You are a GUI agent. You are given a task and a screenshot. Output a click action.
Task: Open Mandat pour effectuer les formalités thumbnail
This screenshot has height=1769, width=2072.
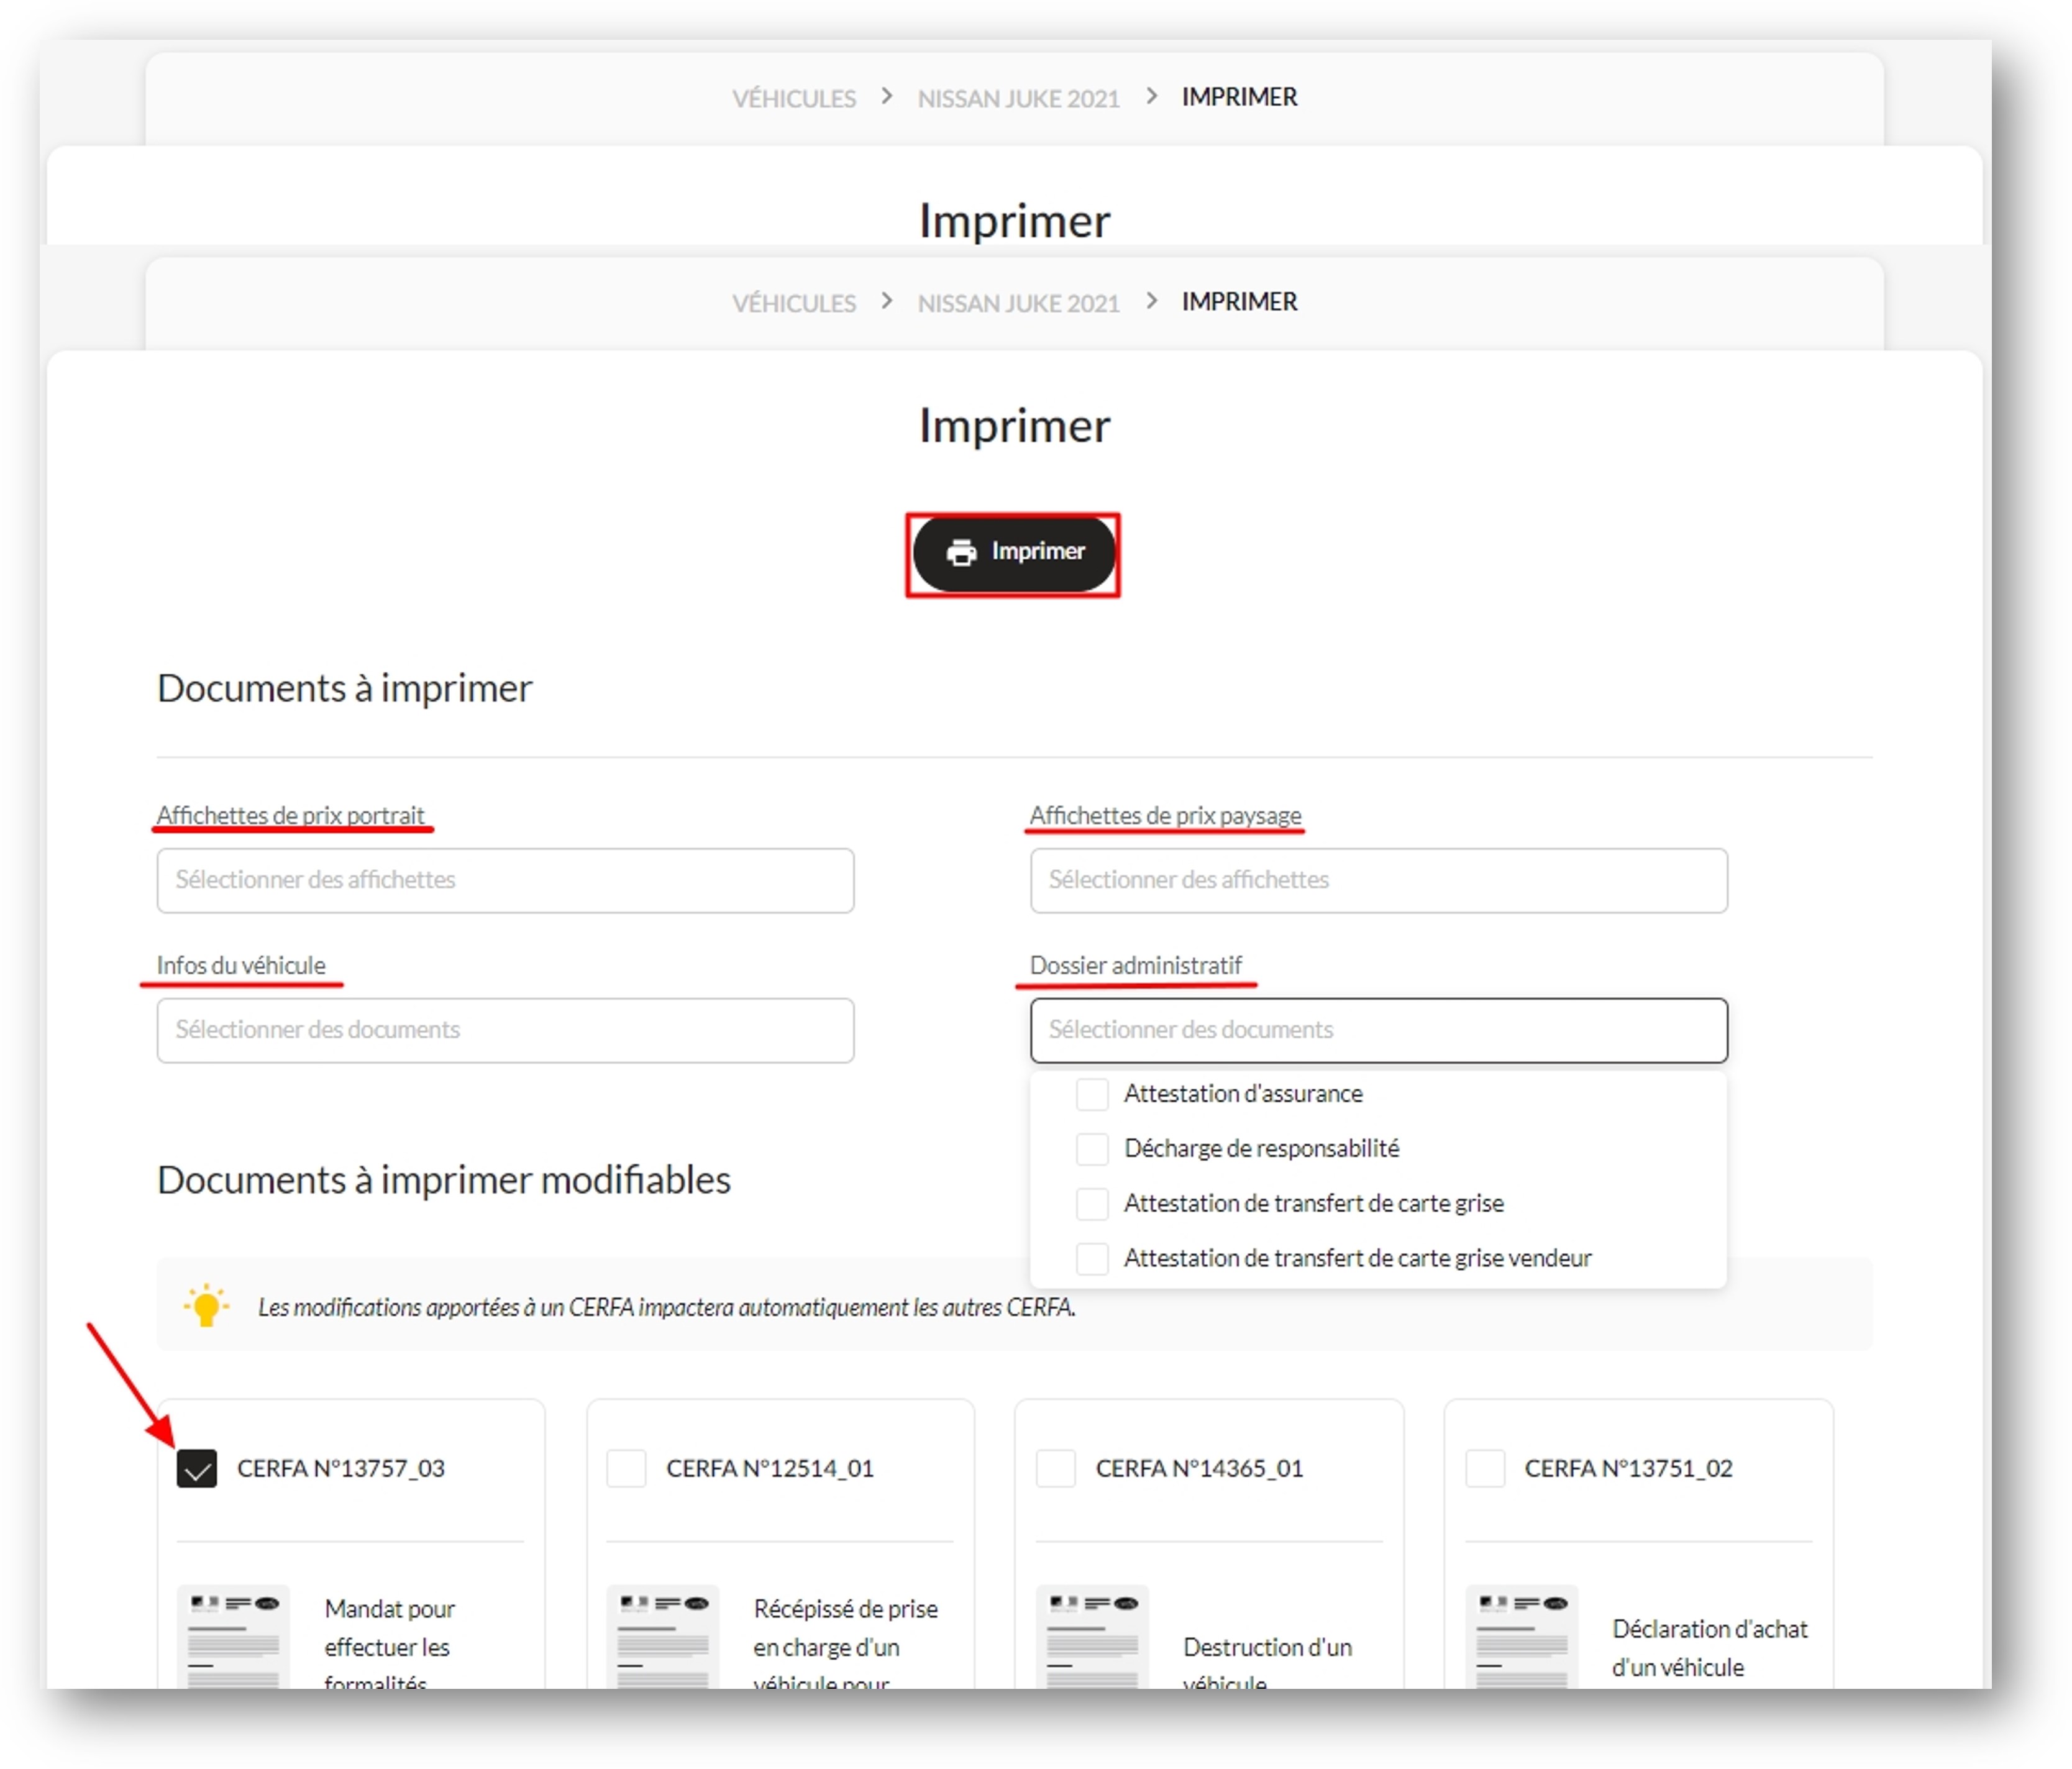pos(234,1636)
